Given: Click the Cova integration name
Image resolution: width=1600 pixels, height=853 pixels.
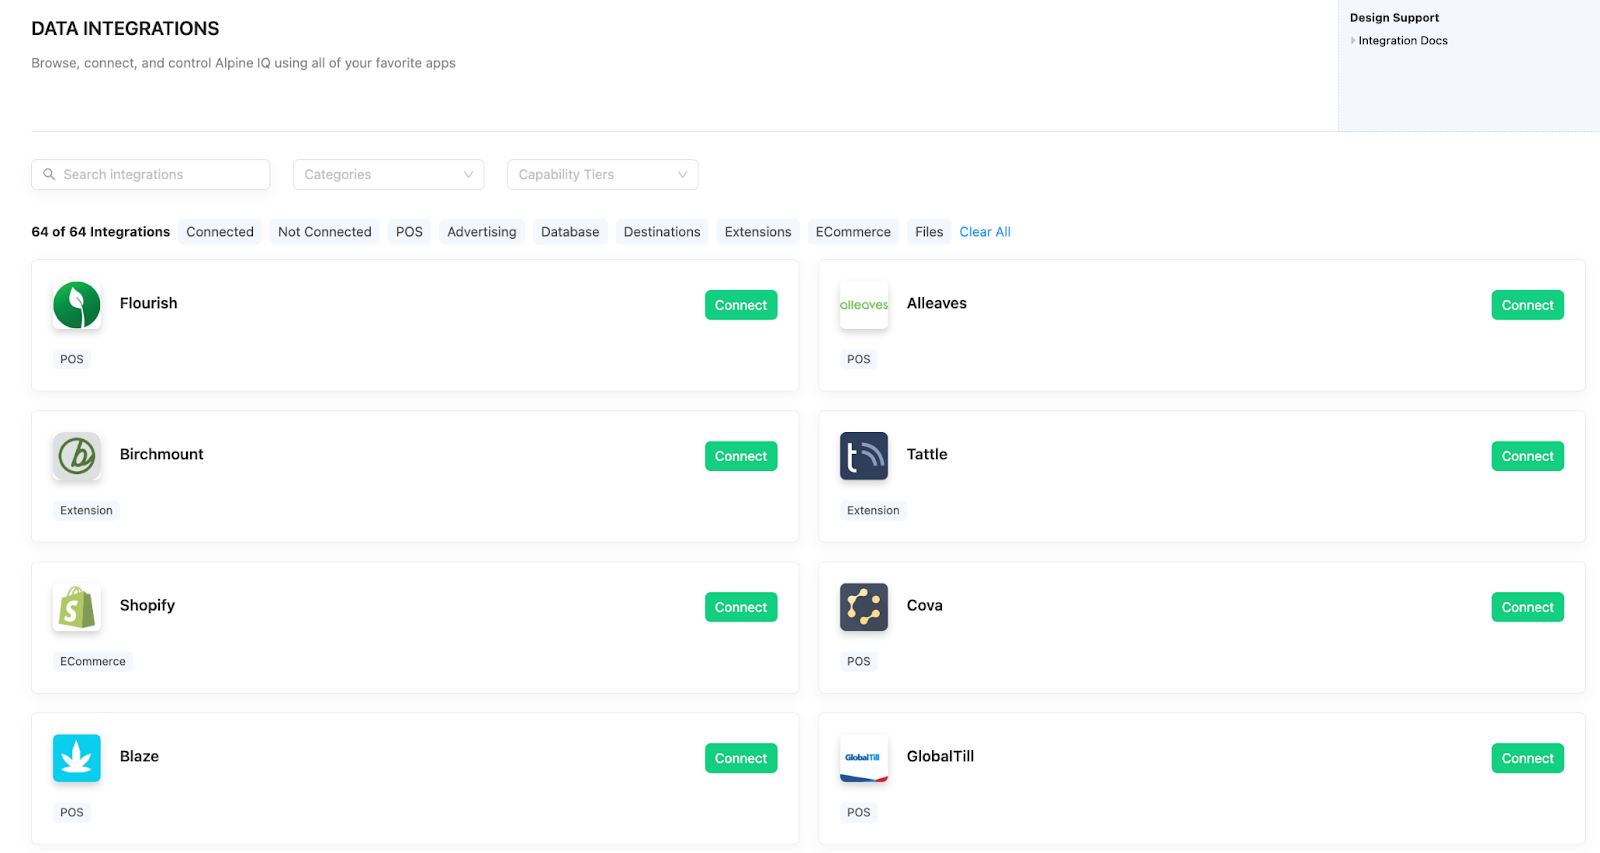Looking at the screenshot, I should pos(925,605).
